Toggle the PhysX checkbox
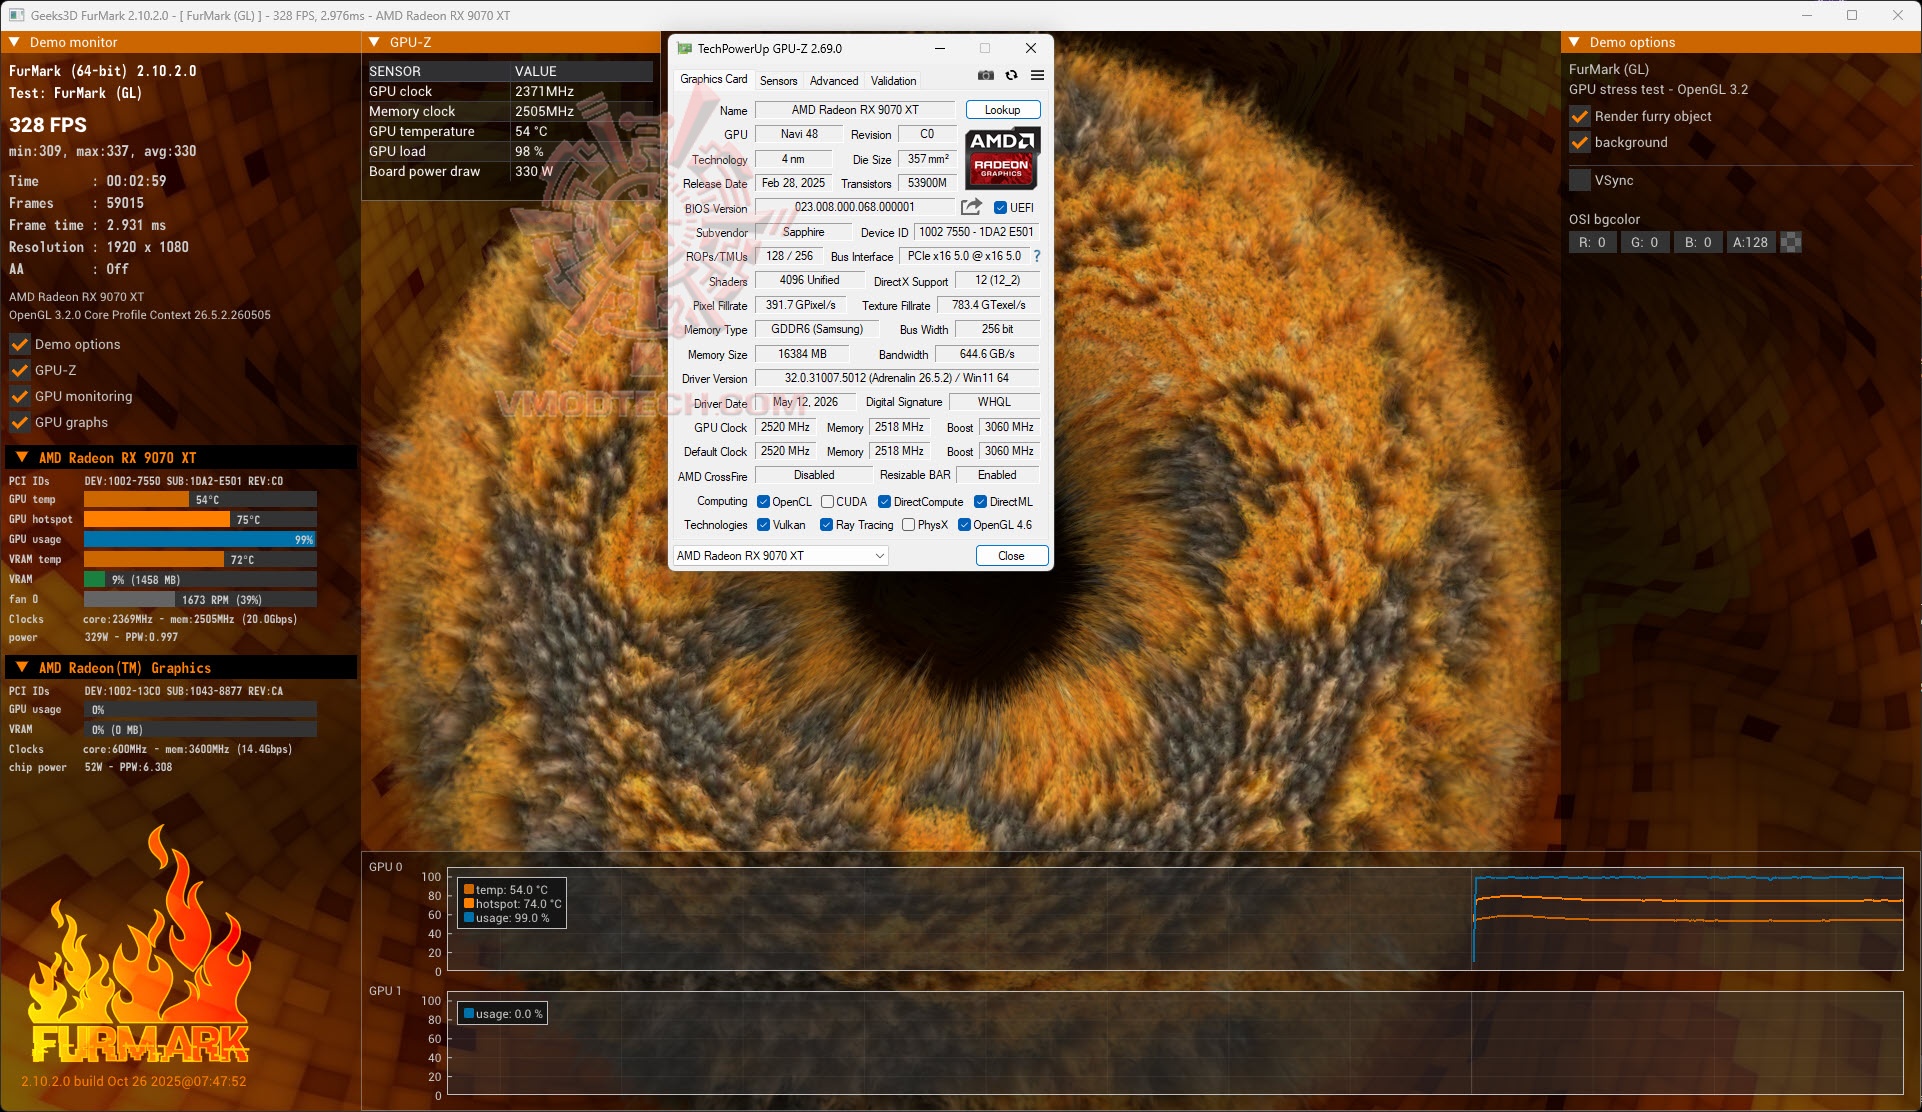This screenshot has height=1112, width=1922. (909, 525)
